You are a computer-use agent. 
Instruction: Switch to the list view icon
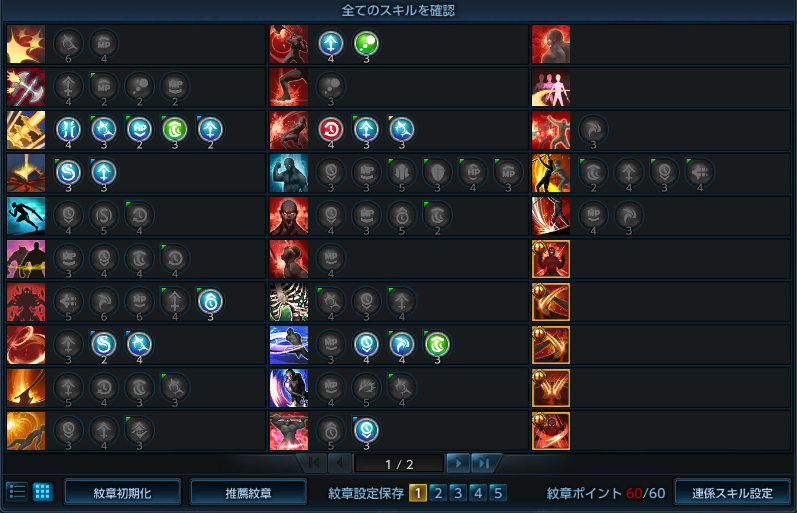pyautogui.click(x=17, y=492)
